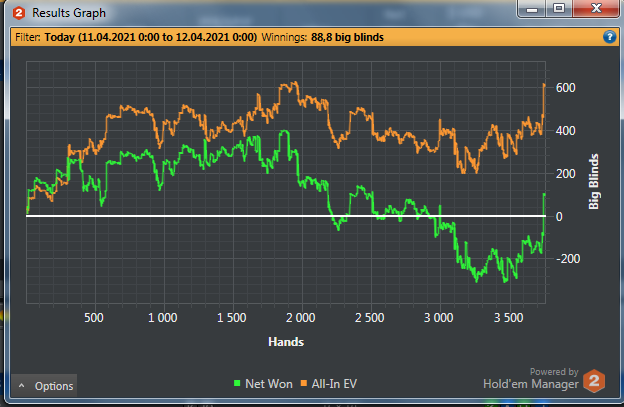
Task: Click the 2 000 hands axis label
Action: pos(300,318)
